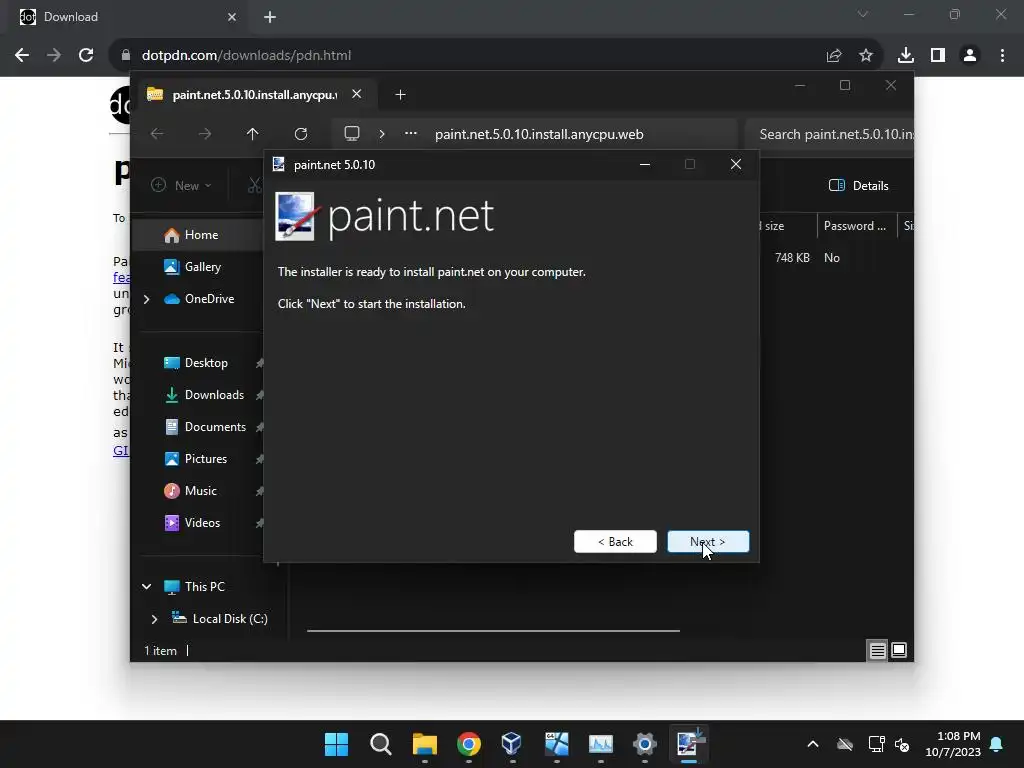Open Music quick access folder
Viewport: 1024px width, 768px height.
pyautogui.click(x=200, y=490)
